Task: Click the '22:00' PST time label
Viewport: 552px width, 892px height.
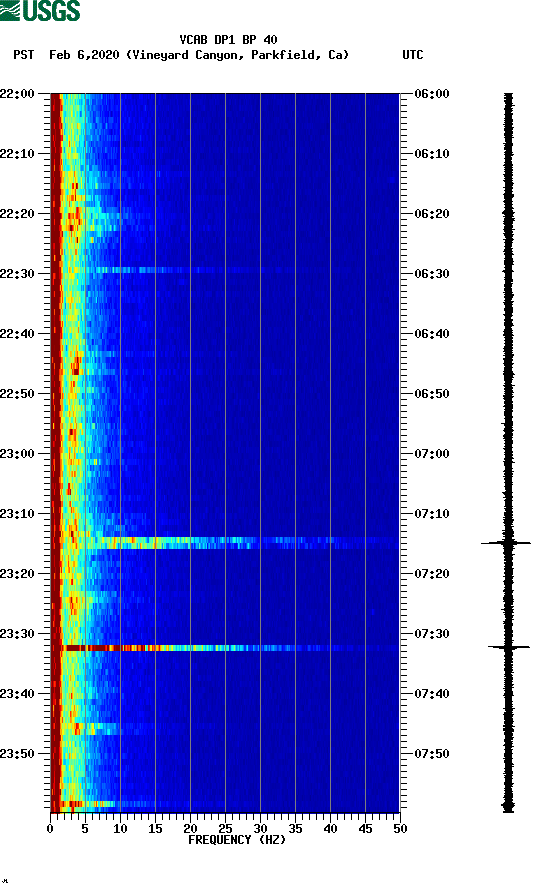Action: [17, 94]
